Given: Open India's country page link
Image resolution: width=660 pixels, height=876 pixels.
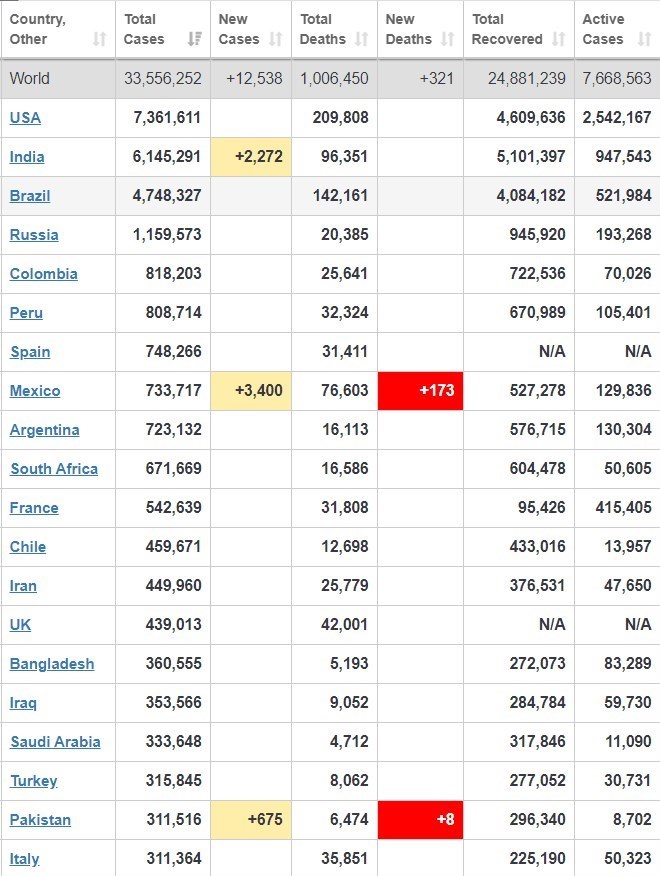Looking at the screenshot, I should tap(27, 157).
